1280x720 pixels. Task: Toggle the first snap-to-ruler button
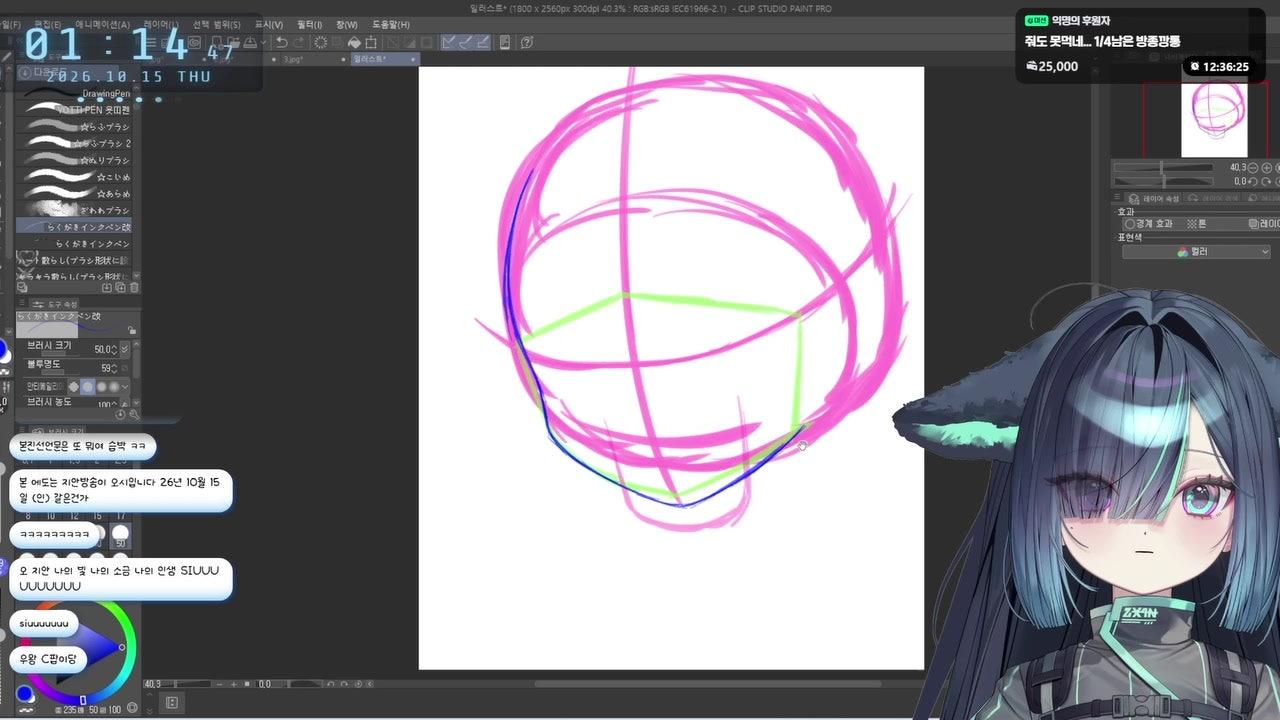(449, 42)
